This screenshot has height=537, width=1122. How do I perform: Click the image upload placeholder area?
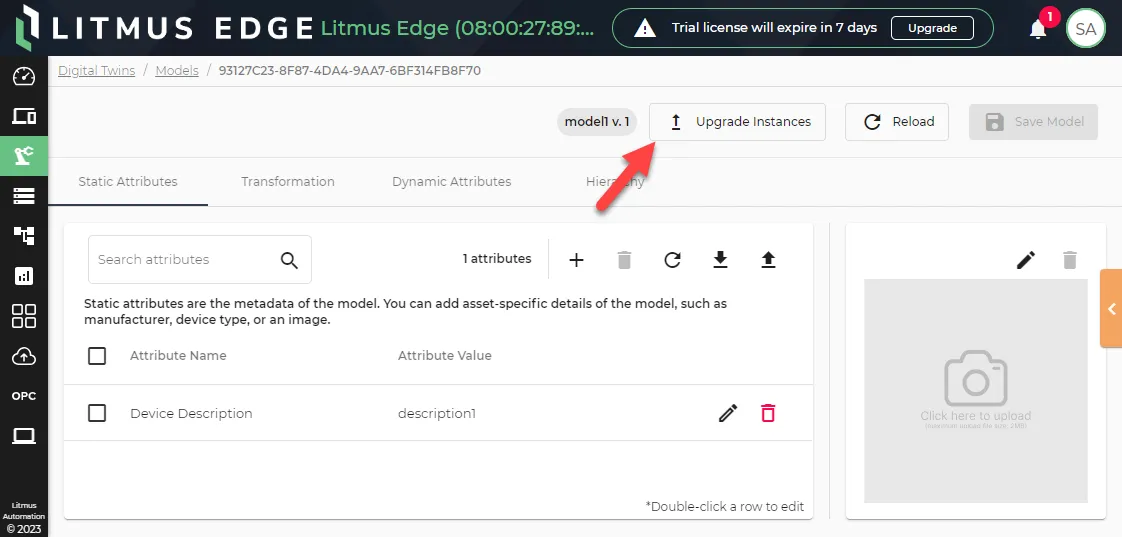(976, 391)
